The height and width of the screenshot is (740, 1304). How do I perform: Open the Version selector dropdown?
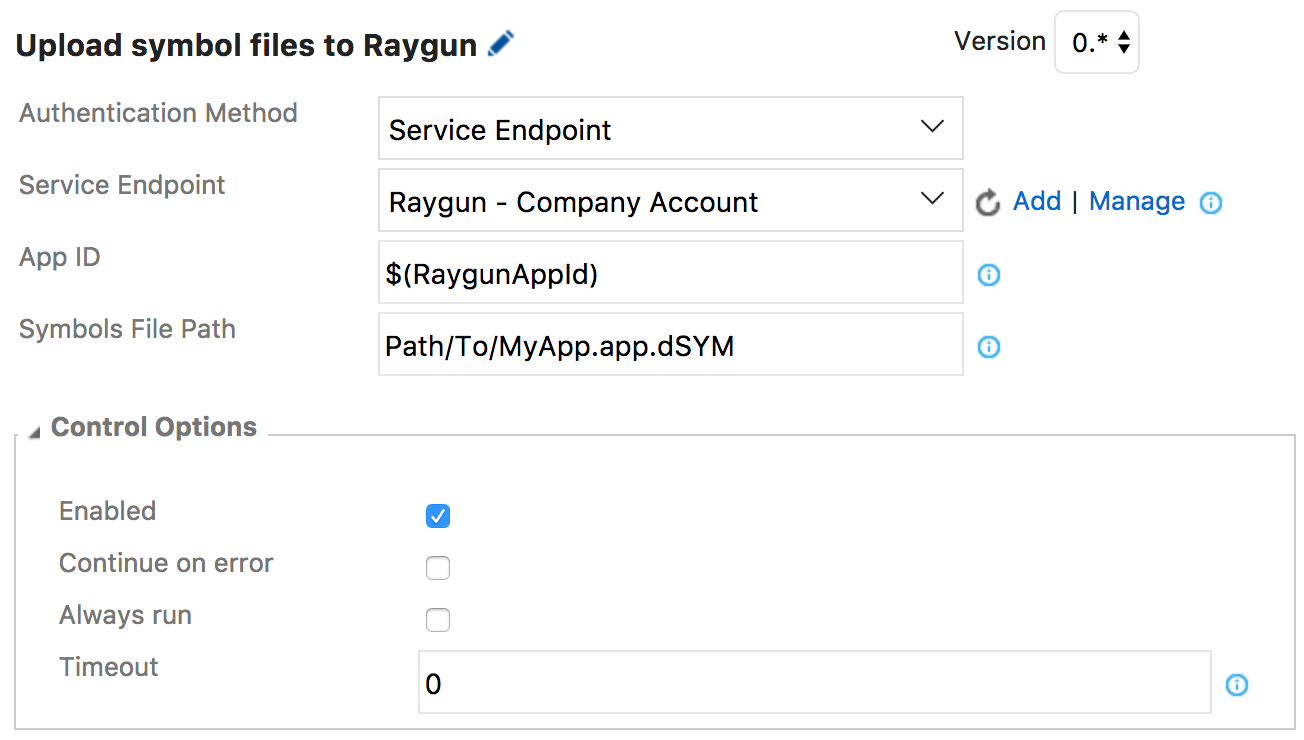(1097, 43)
